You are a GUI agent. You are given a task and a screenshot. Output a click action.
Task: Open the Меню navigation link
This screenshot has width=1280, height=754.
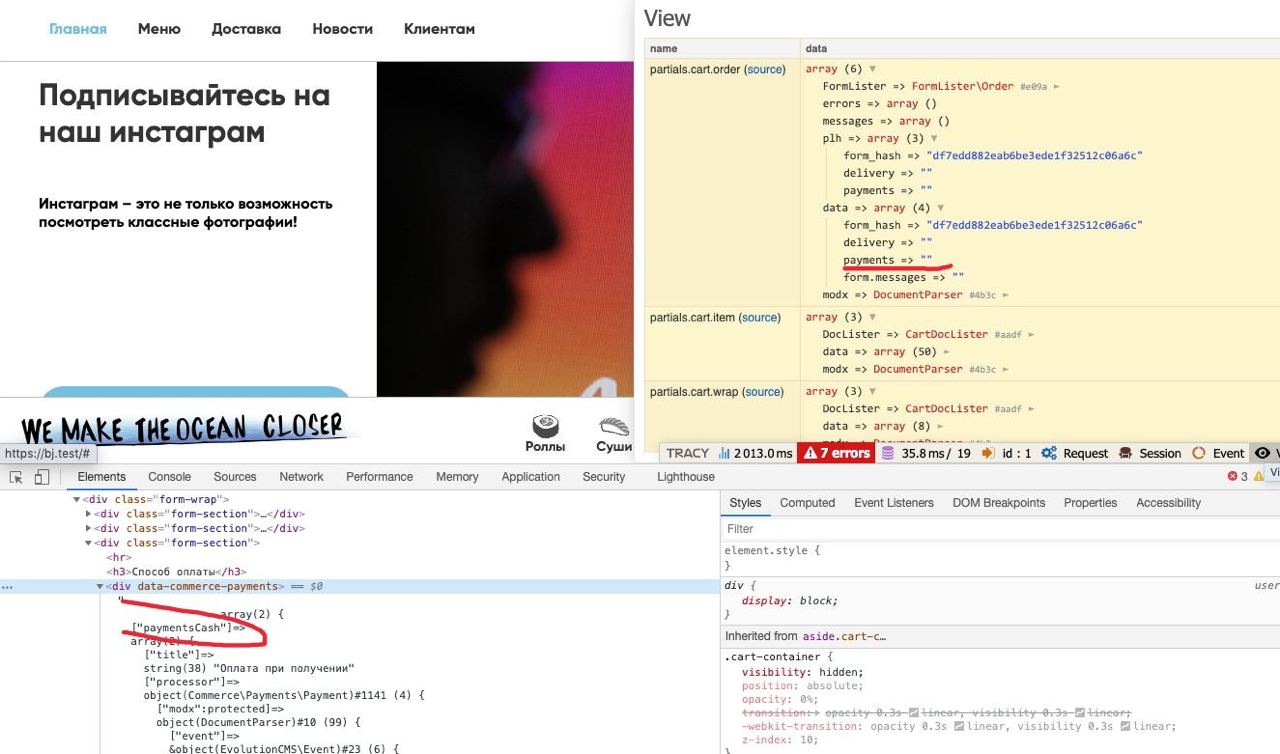coord(159,29)
